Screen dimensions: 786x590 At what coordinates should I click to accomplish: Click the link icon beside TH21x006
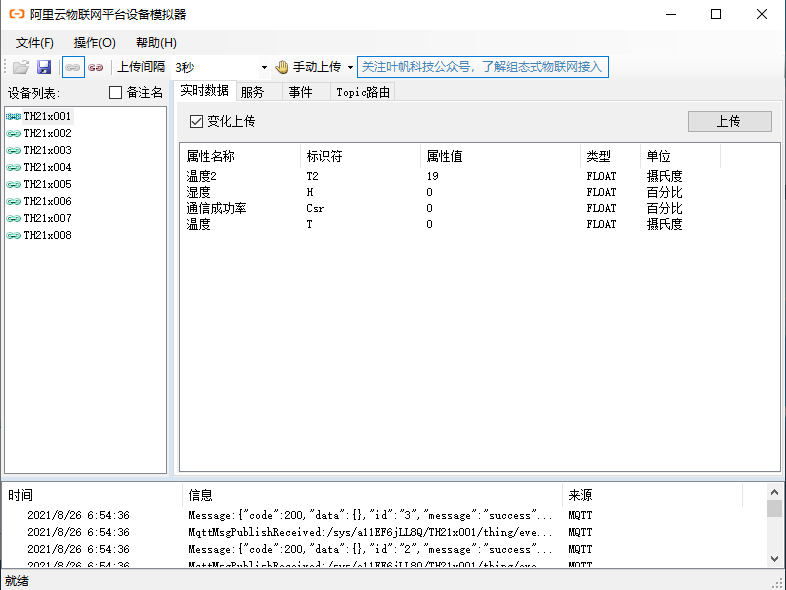pos(14,202)
